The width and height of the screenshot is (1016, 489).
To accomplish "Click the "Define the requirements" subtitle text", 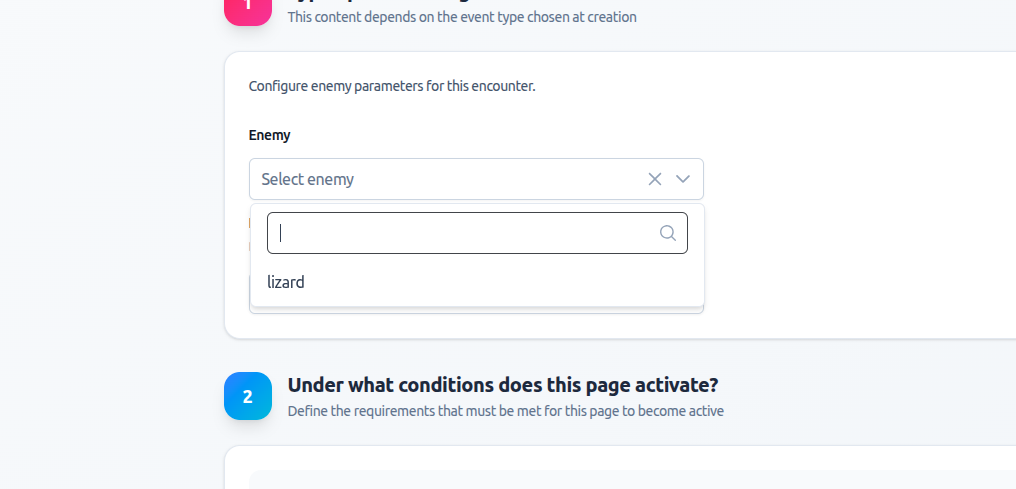I will coord(505,411).
